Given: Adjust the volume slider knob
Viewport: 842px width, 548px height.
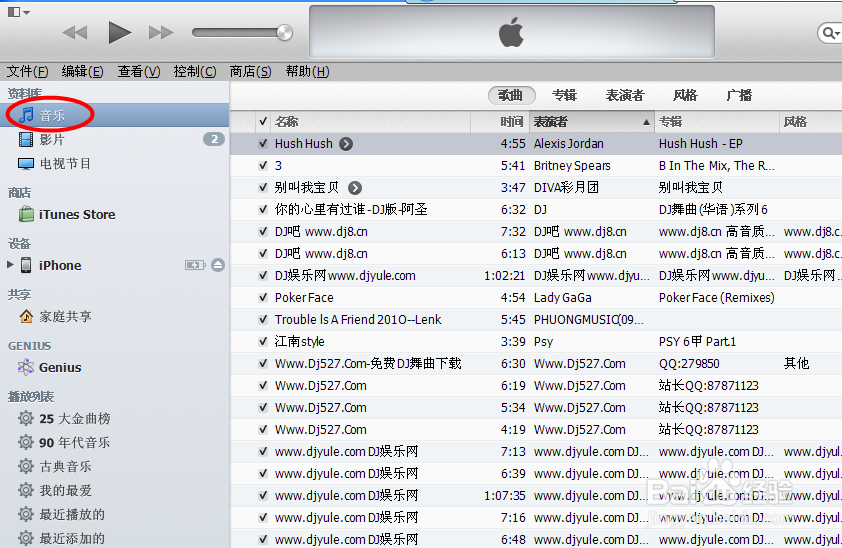Looking at the screenshot, I should pos(285,33).
